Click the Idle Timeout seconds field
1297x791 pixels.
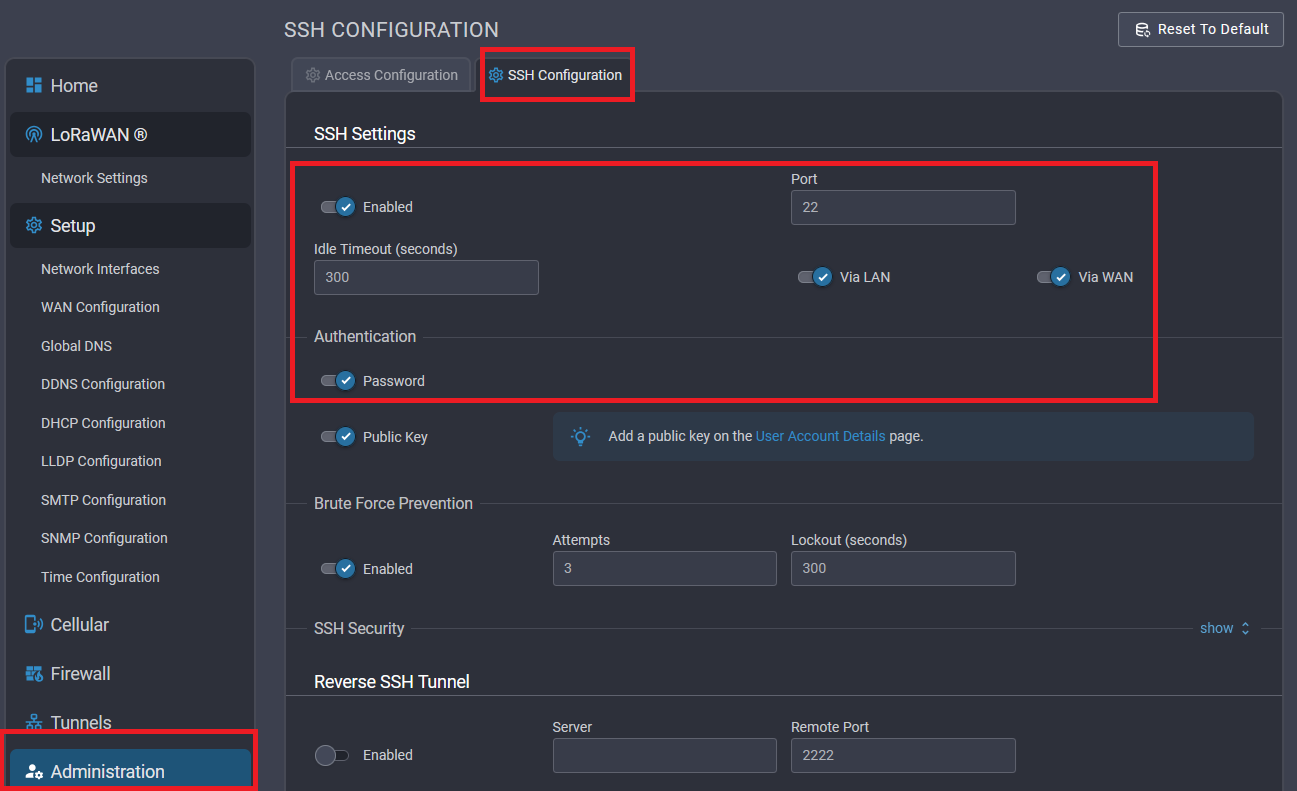click(x=426, y=278)
